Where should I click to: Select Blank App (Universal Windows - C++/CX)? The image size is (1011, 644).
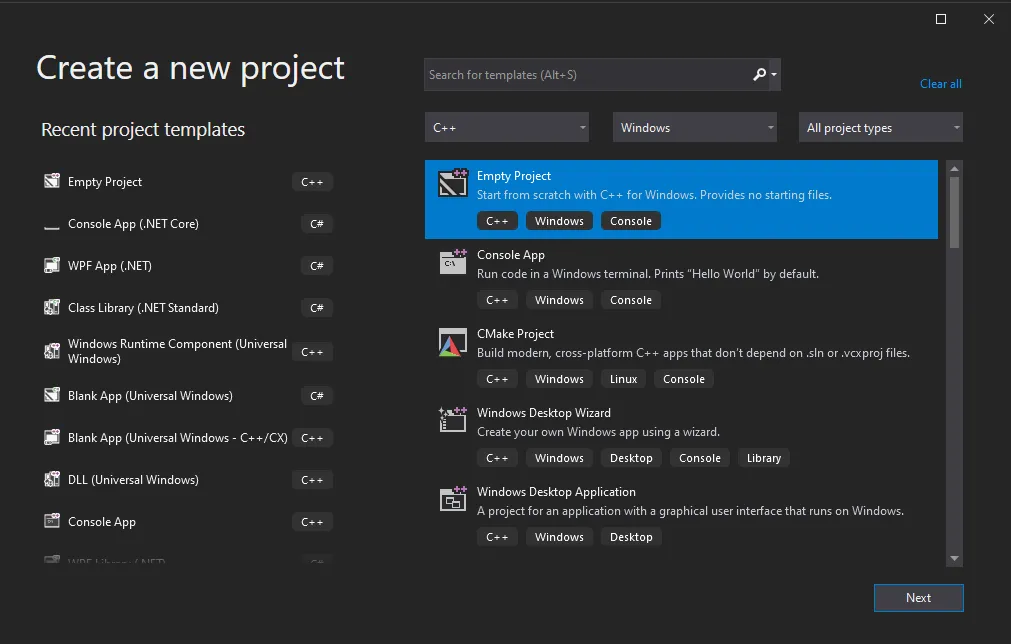pyautogui.click(x=177, y=438)
